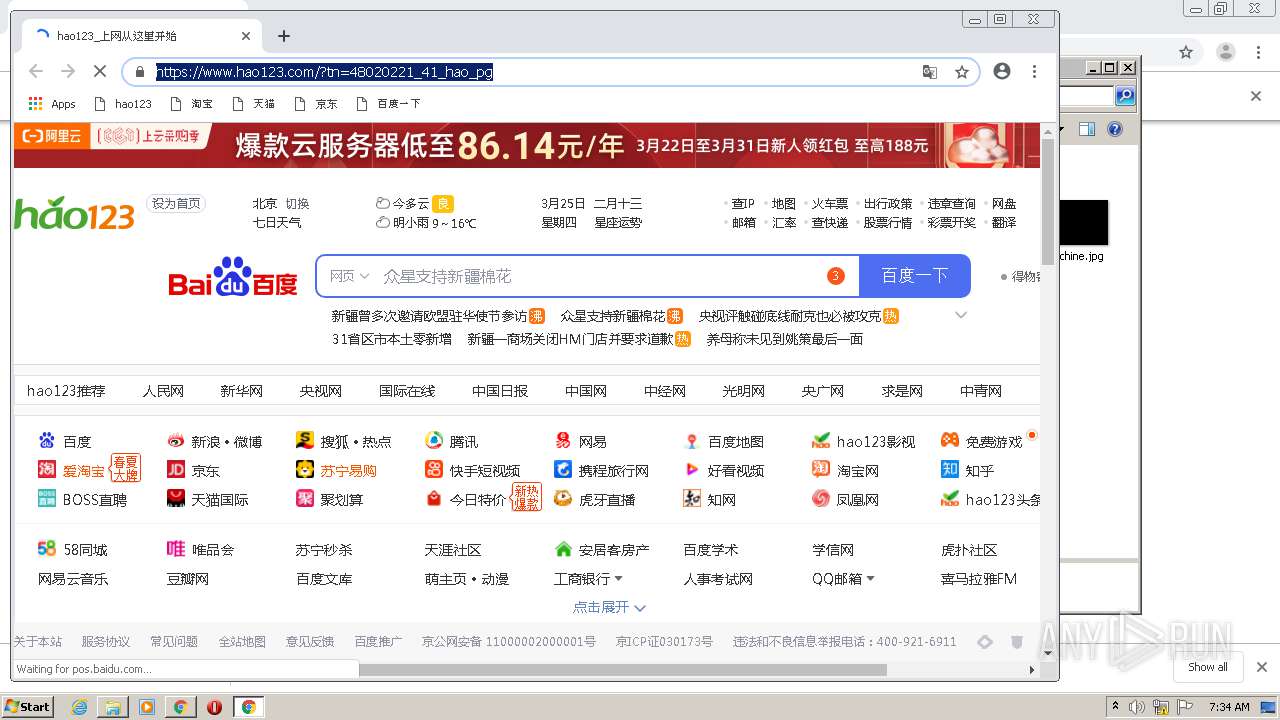1280x720 pixels.
Task: Bookmark this page with the star icon
Action: point(962,72)
